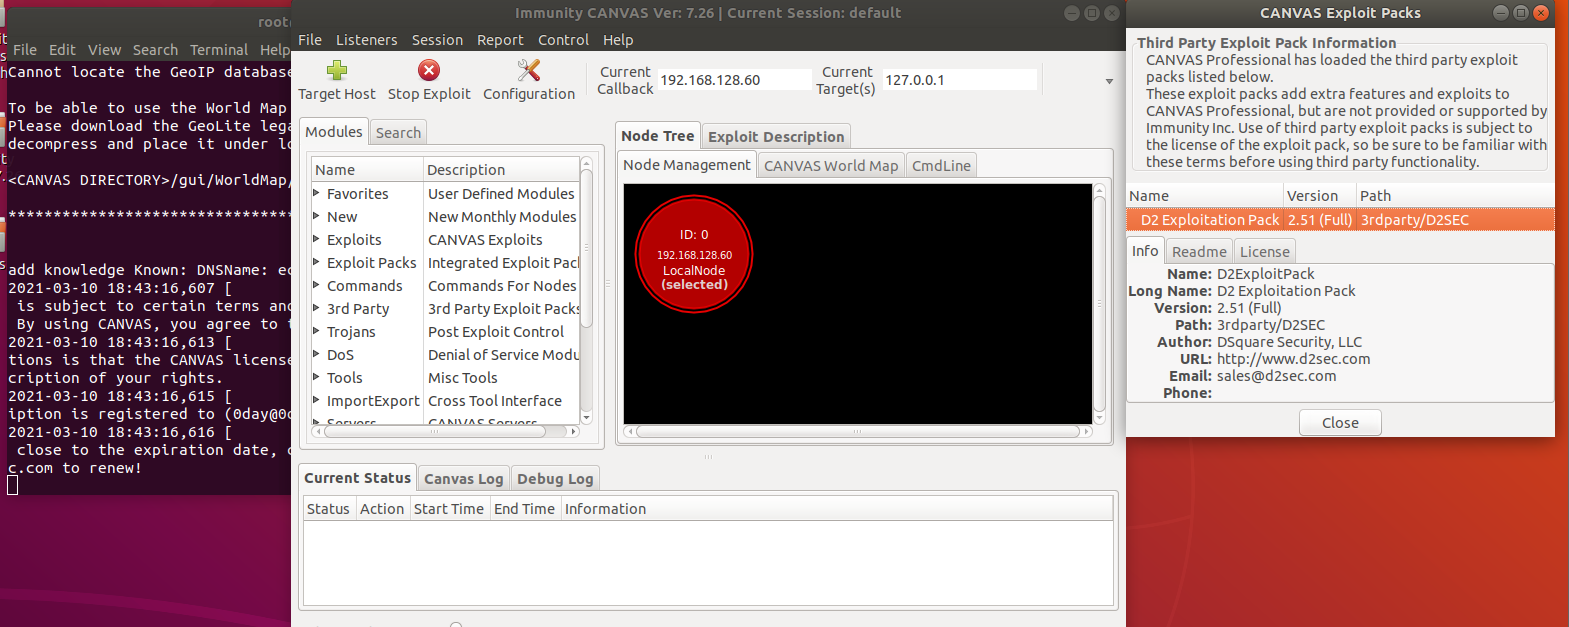Select the Modules tab
Screen dimensions: 1569x627
point(334,132)
